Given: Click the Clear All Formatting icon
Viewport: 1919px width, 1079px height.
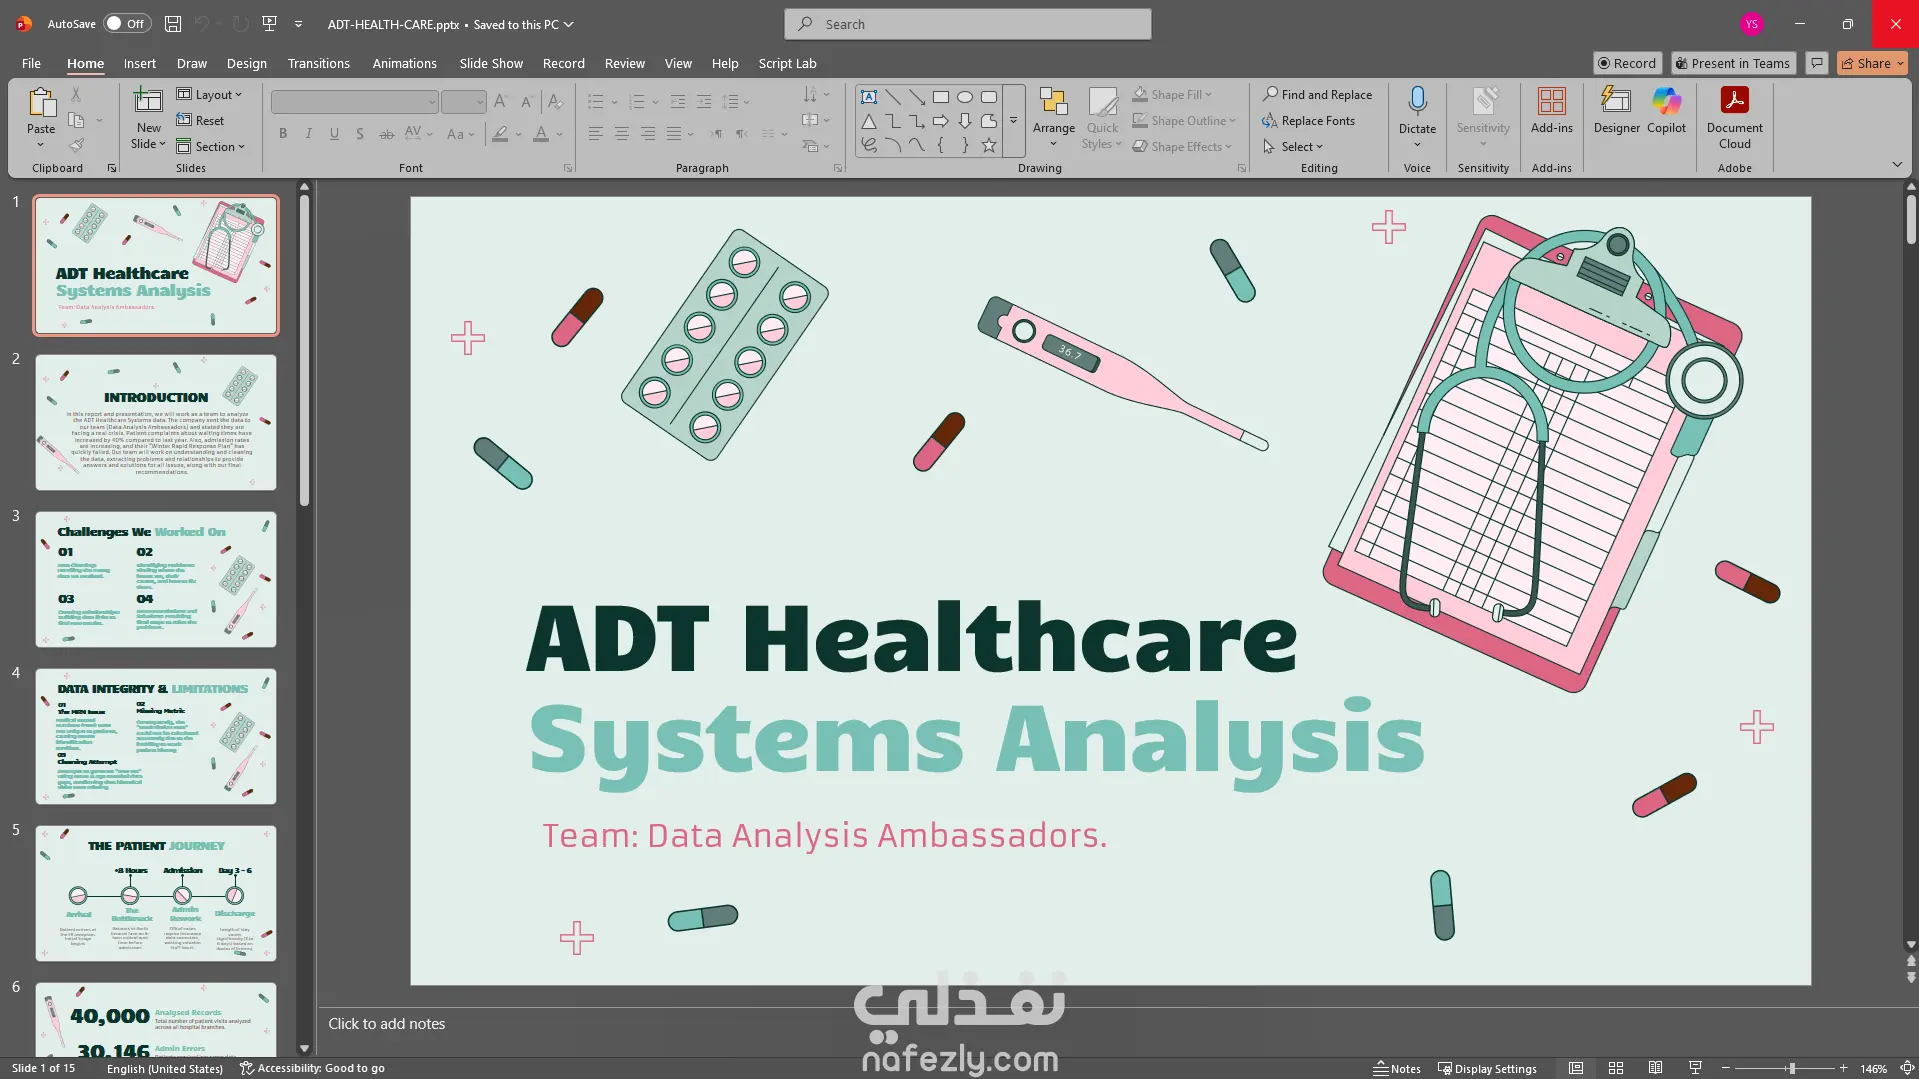Looking at the screenshot, I should click(x=555, y=101).
